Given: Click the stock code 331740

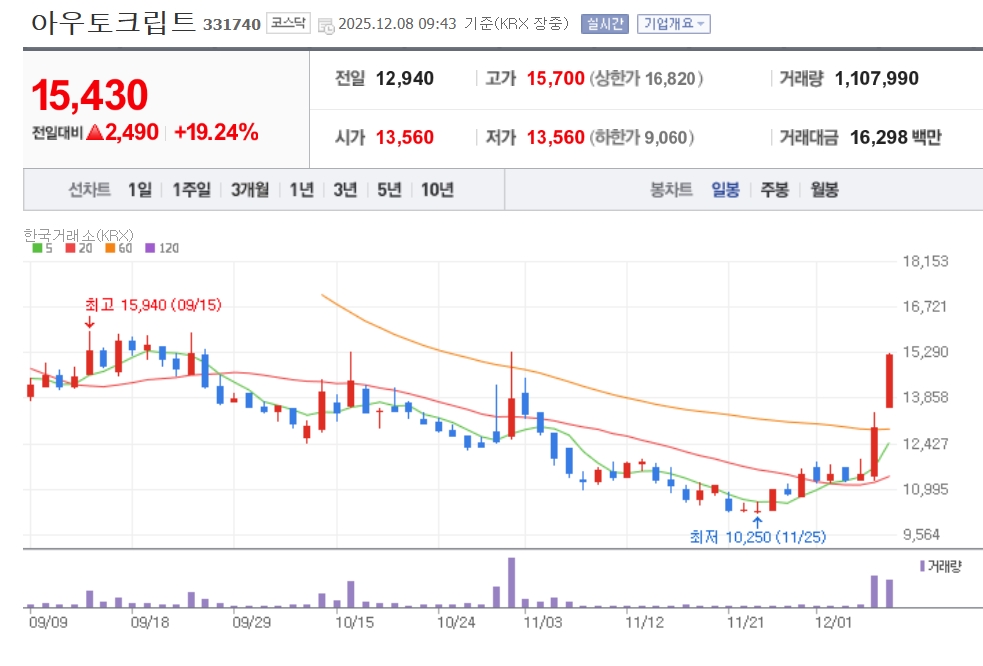Looking at the screenshot, I should (231, 24).
